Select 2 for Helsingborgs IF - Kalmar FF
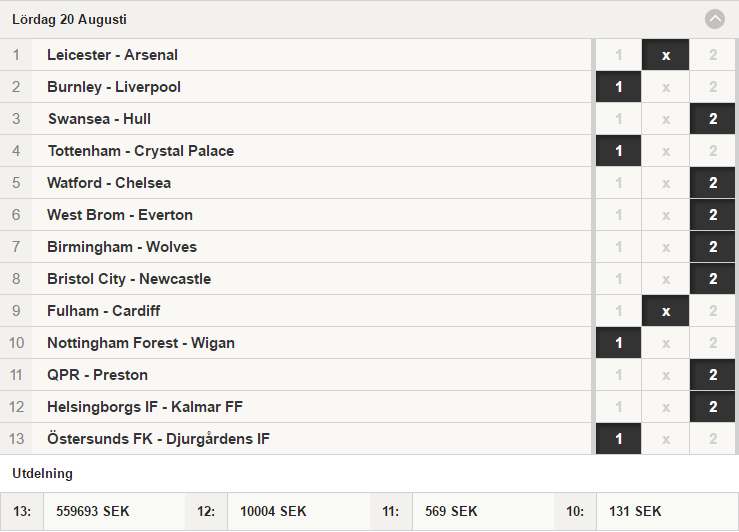Screen dimensions: 739x532 pos(713,407)
